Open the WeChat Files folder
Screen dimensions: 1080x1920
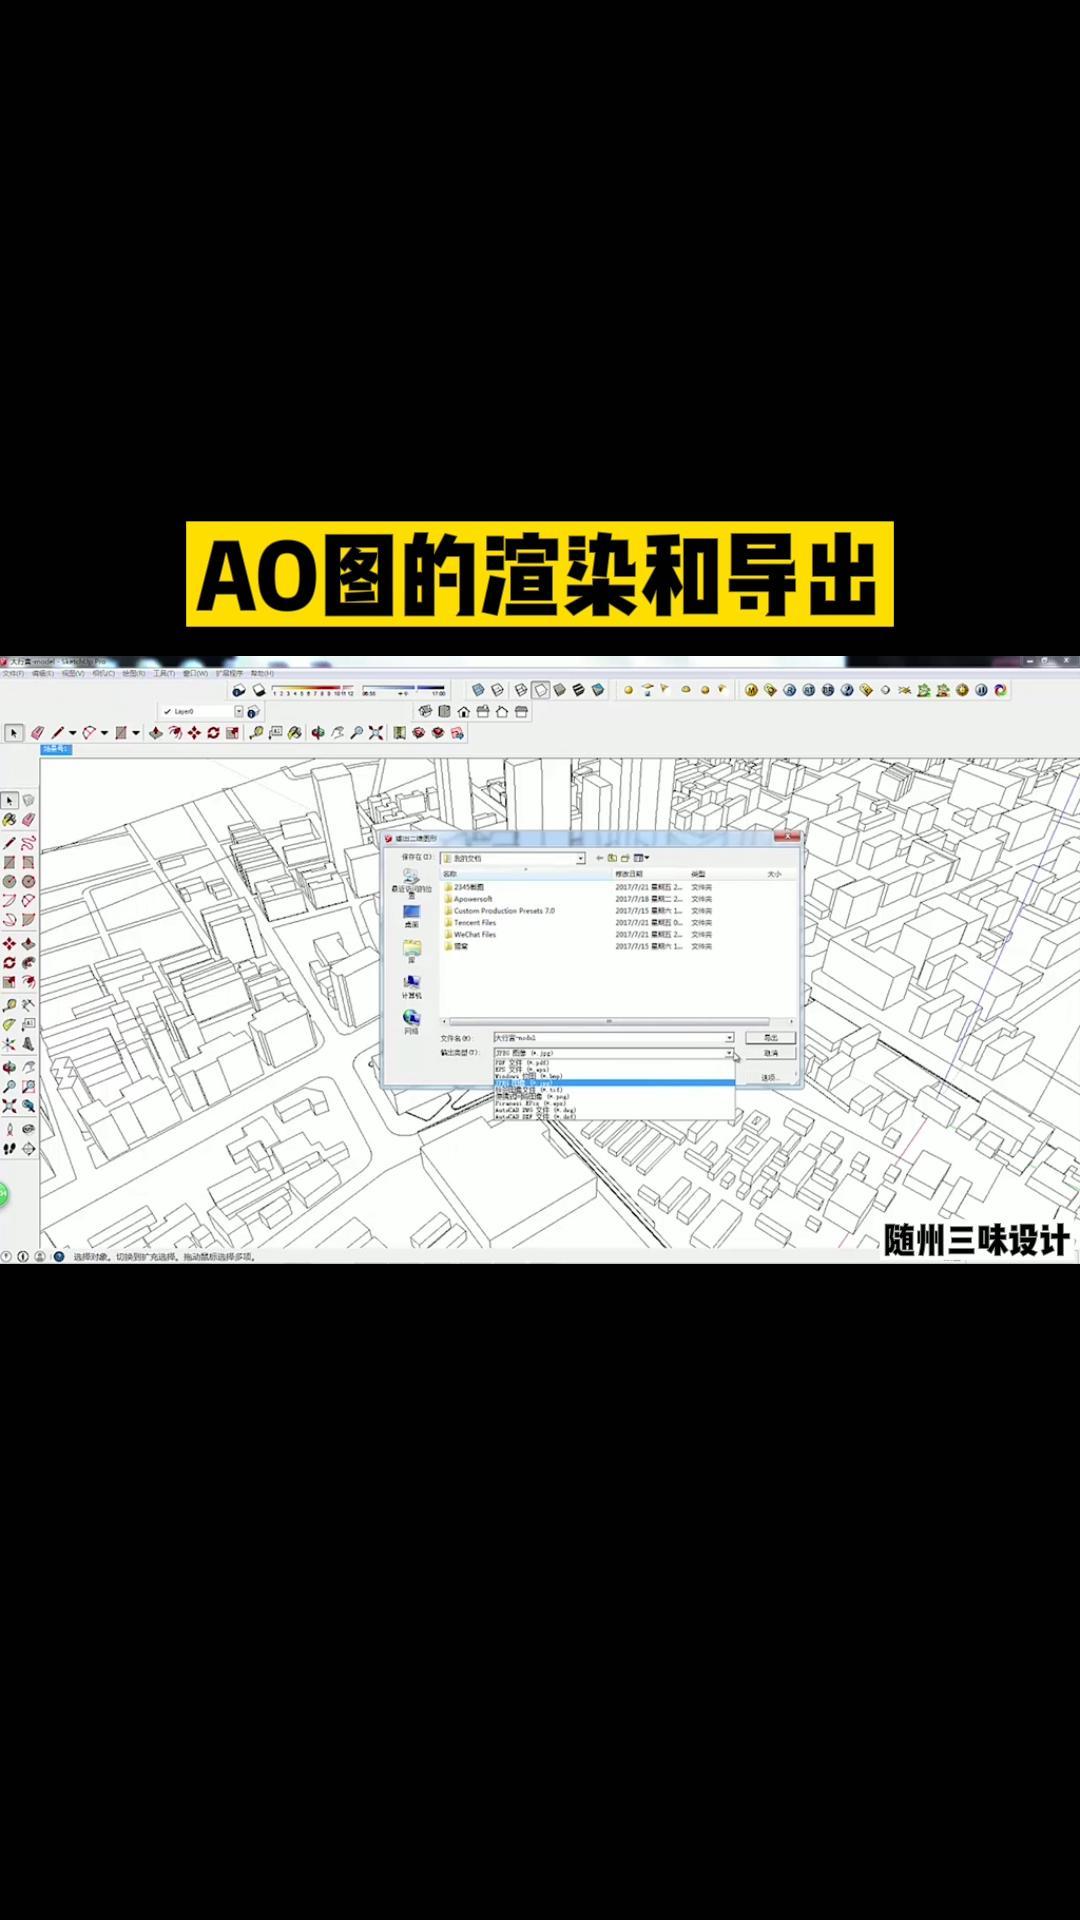tap(474, 934)
